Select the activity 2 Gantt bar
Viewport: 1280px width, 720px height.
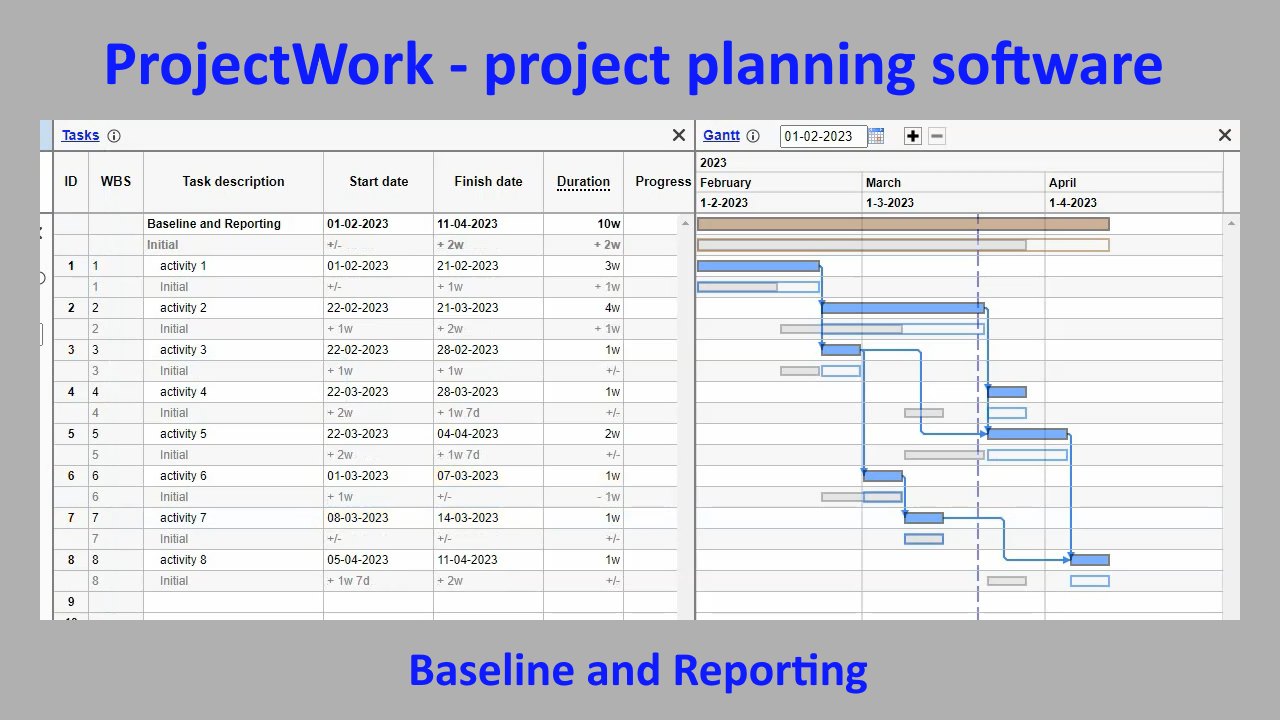(903, 308)
